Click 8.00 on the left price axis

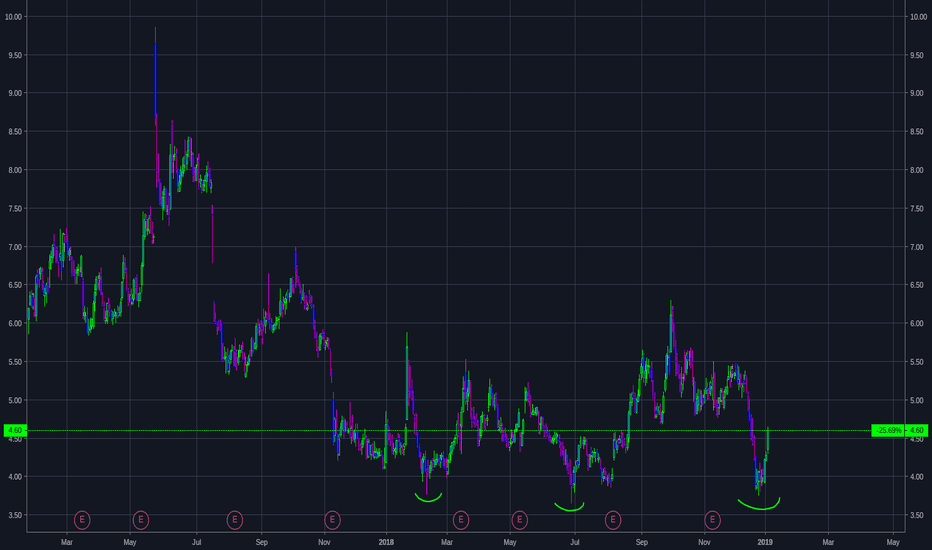[15, 170]
